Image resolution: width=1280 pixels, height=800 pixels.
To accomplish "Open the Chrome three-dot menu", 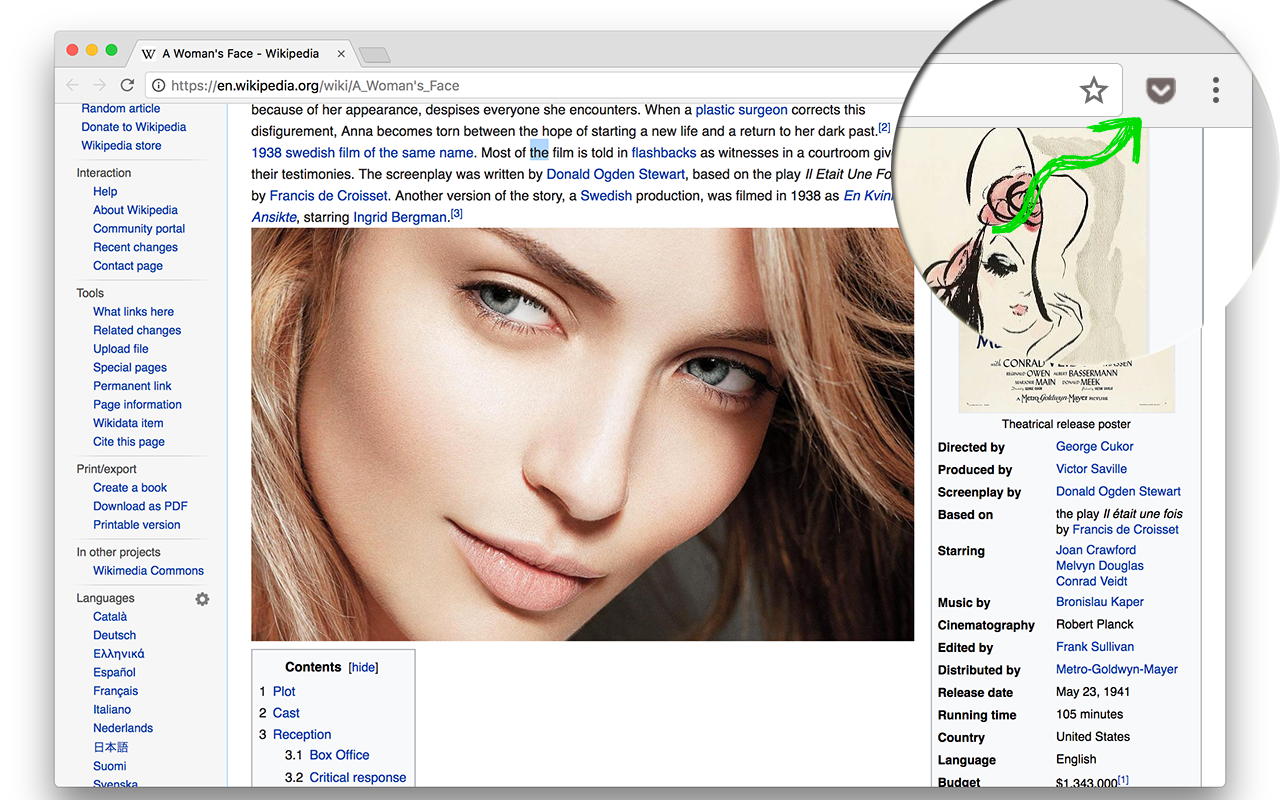I will tap(1216, 90).
